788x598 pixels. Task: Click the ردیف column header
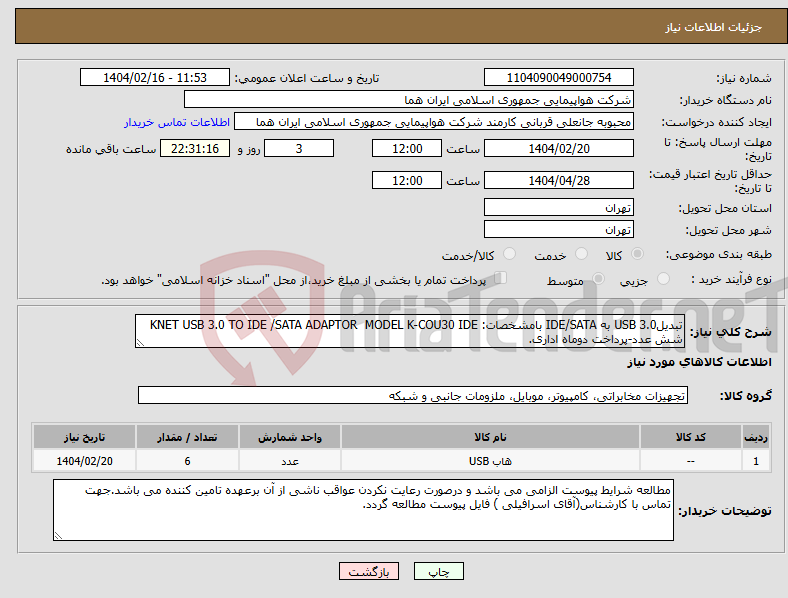(x=756, y=437)
